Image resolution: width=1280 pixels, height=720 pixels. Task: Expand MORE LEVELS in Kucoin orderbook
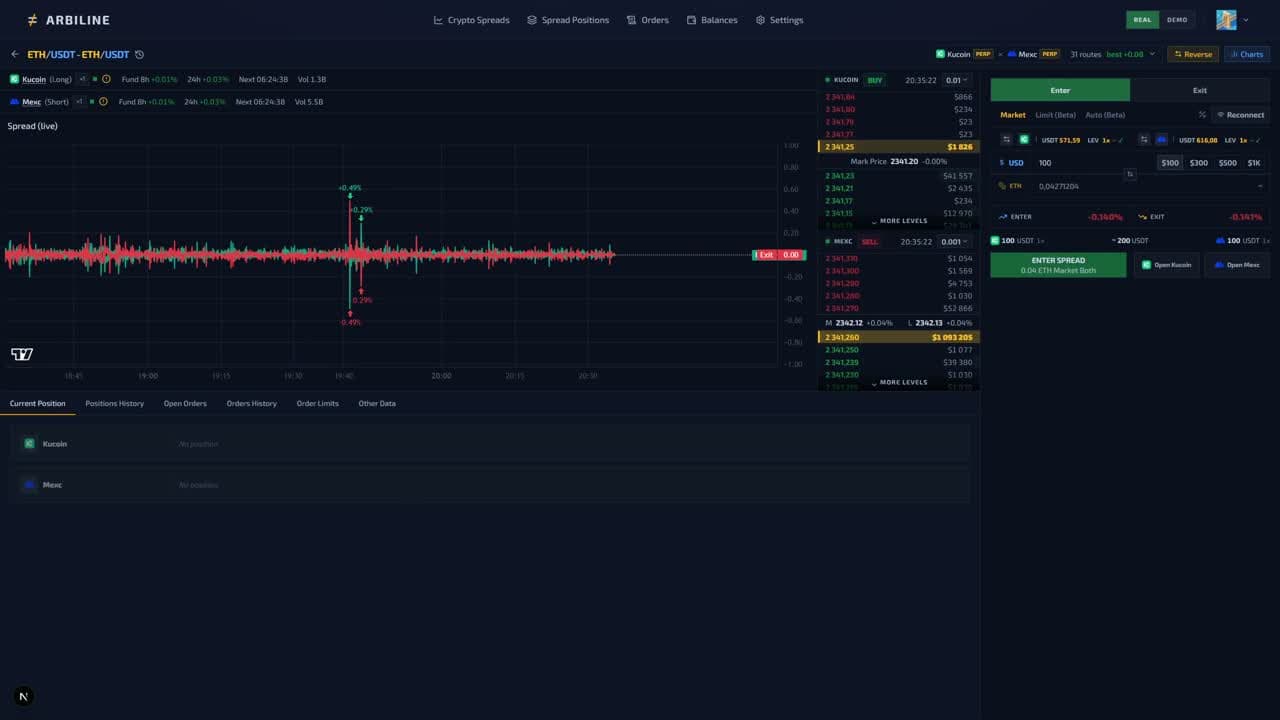[899, 221]
